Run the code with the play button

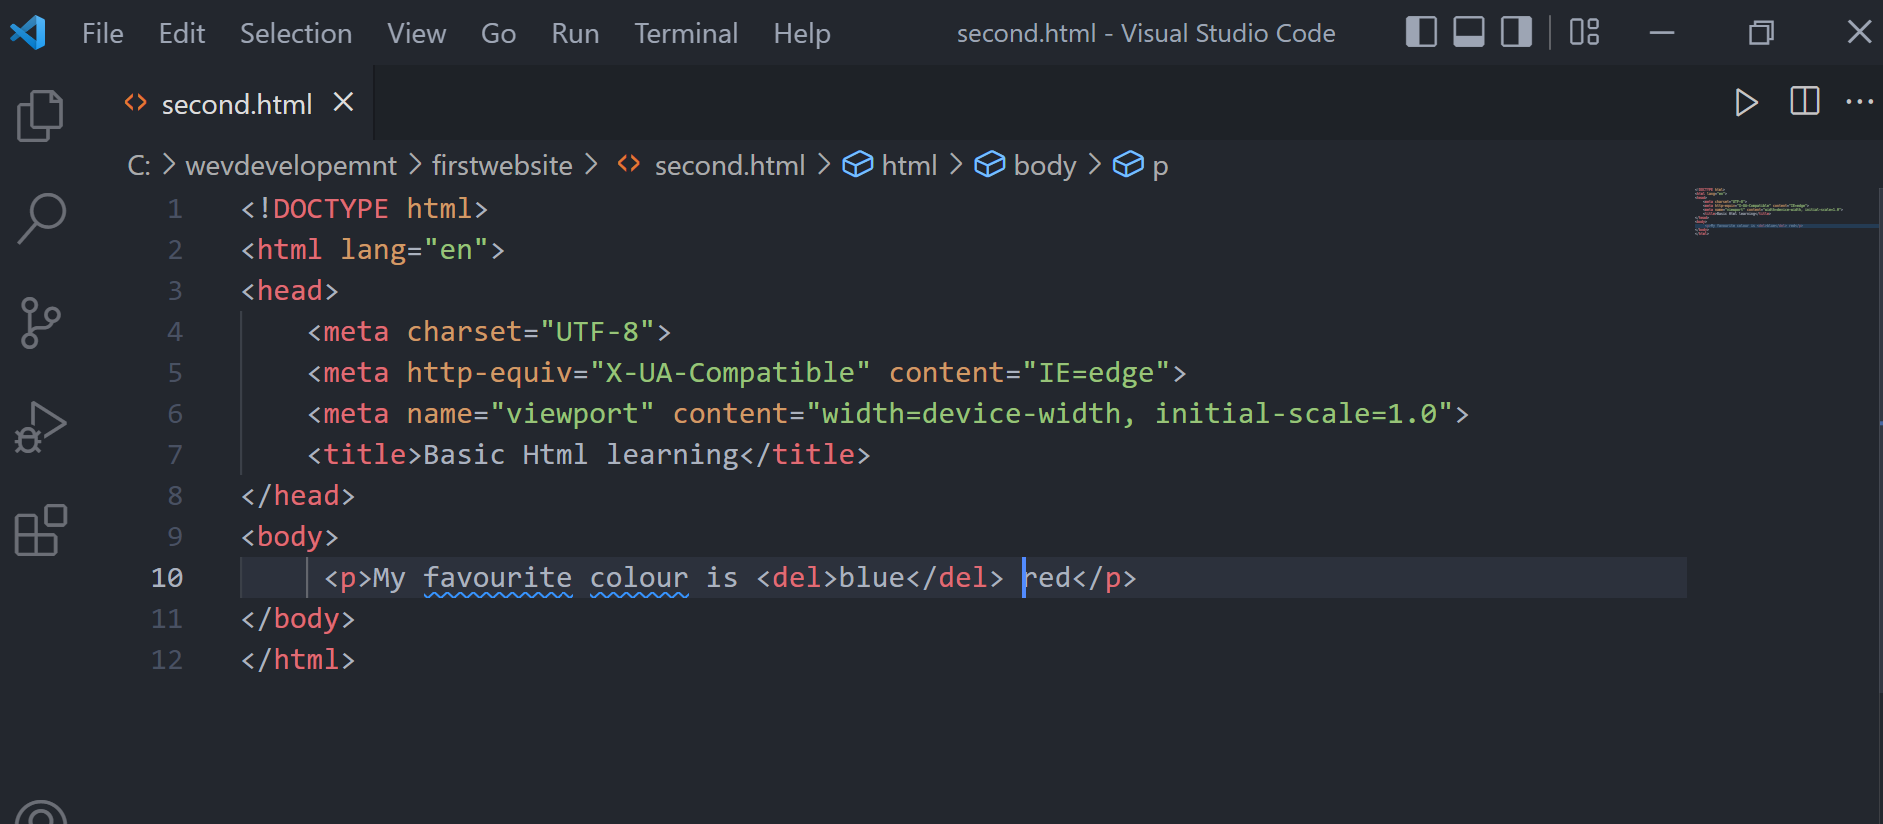click(1746, 102)
